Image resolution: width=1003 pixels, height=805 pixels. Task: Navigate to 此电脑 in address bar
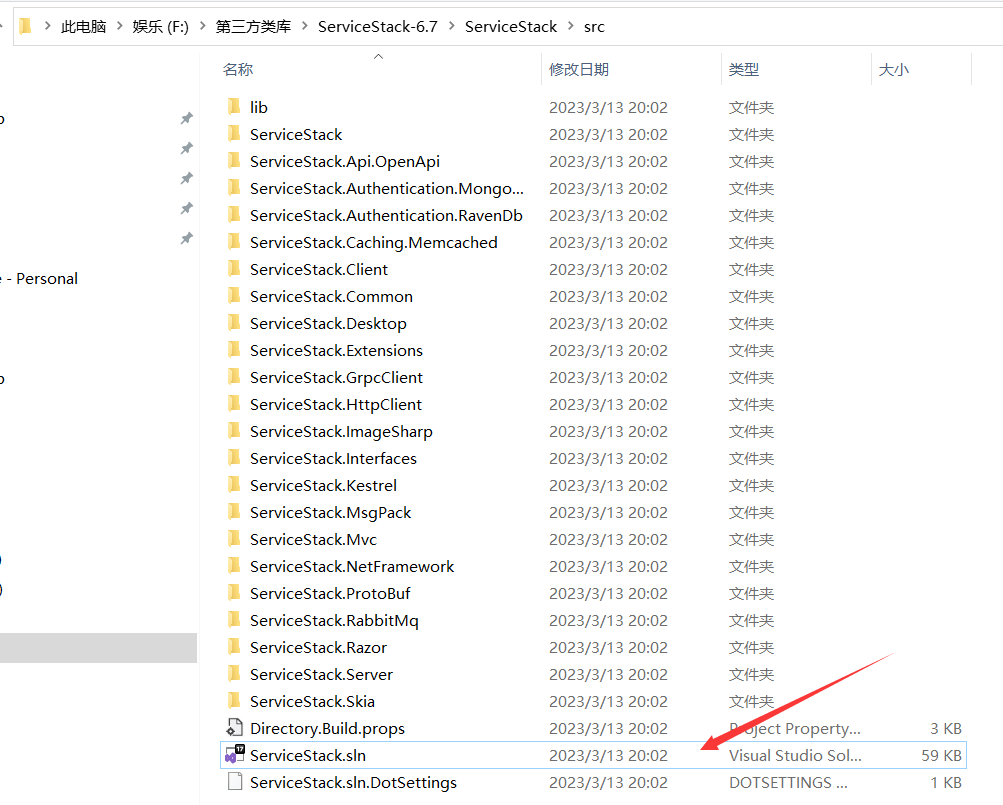(x=83, y=26)
